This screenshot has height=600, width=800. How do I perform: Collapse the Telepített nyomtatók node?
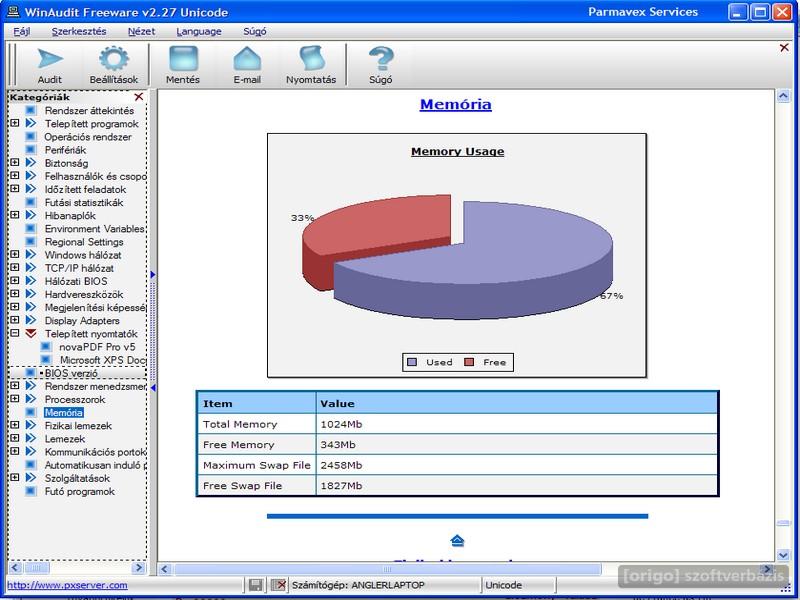pyautogui.click(x=15, y=334)
